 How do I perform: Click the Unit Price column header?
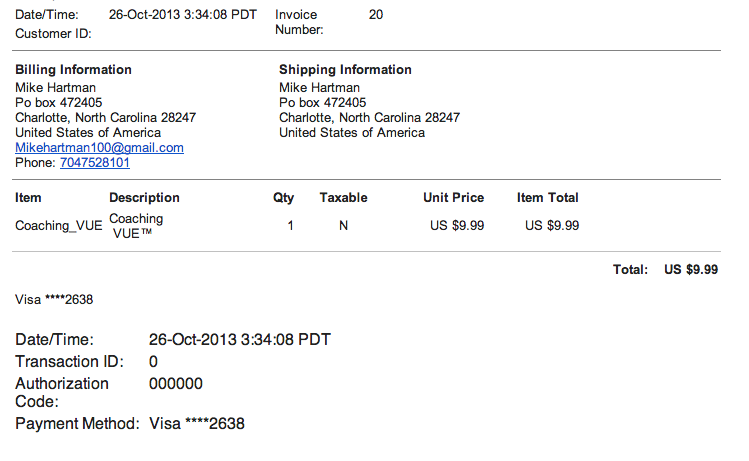(x=453, y=198)
